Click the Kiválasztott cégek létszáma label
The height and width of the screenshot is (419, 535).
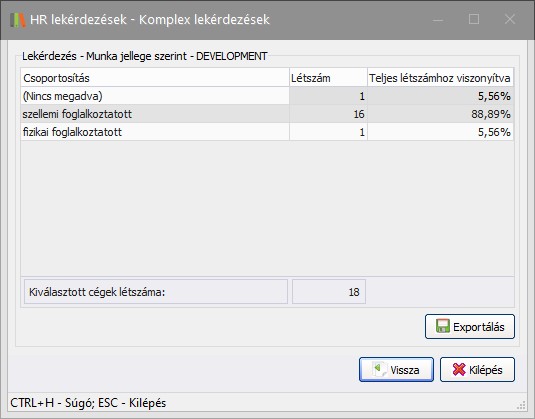[x=97, y=292]
